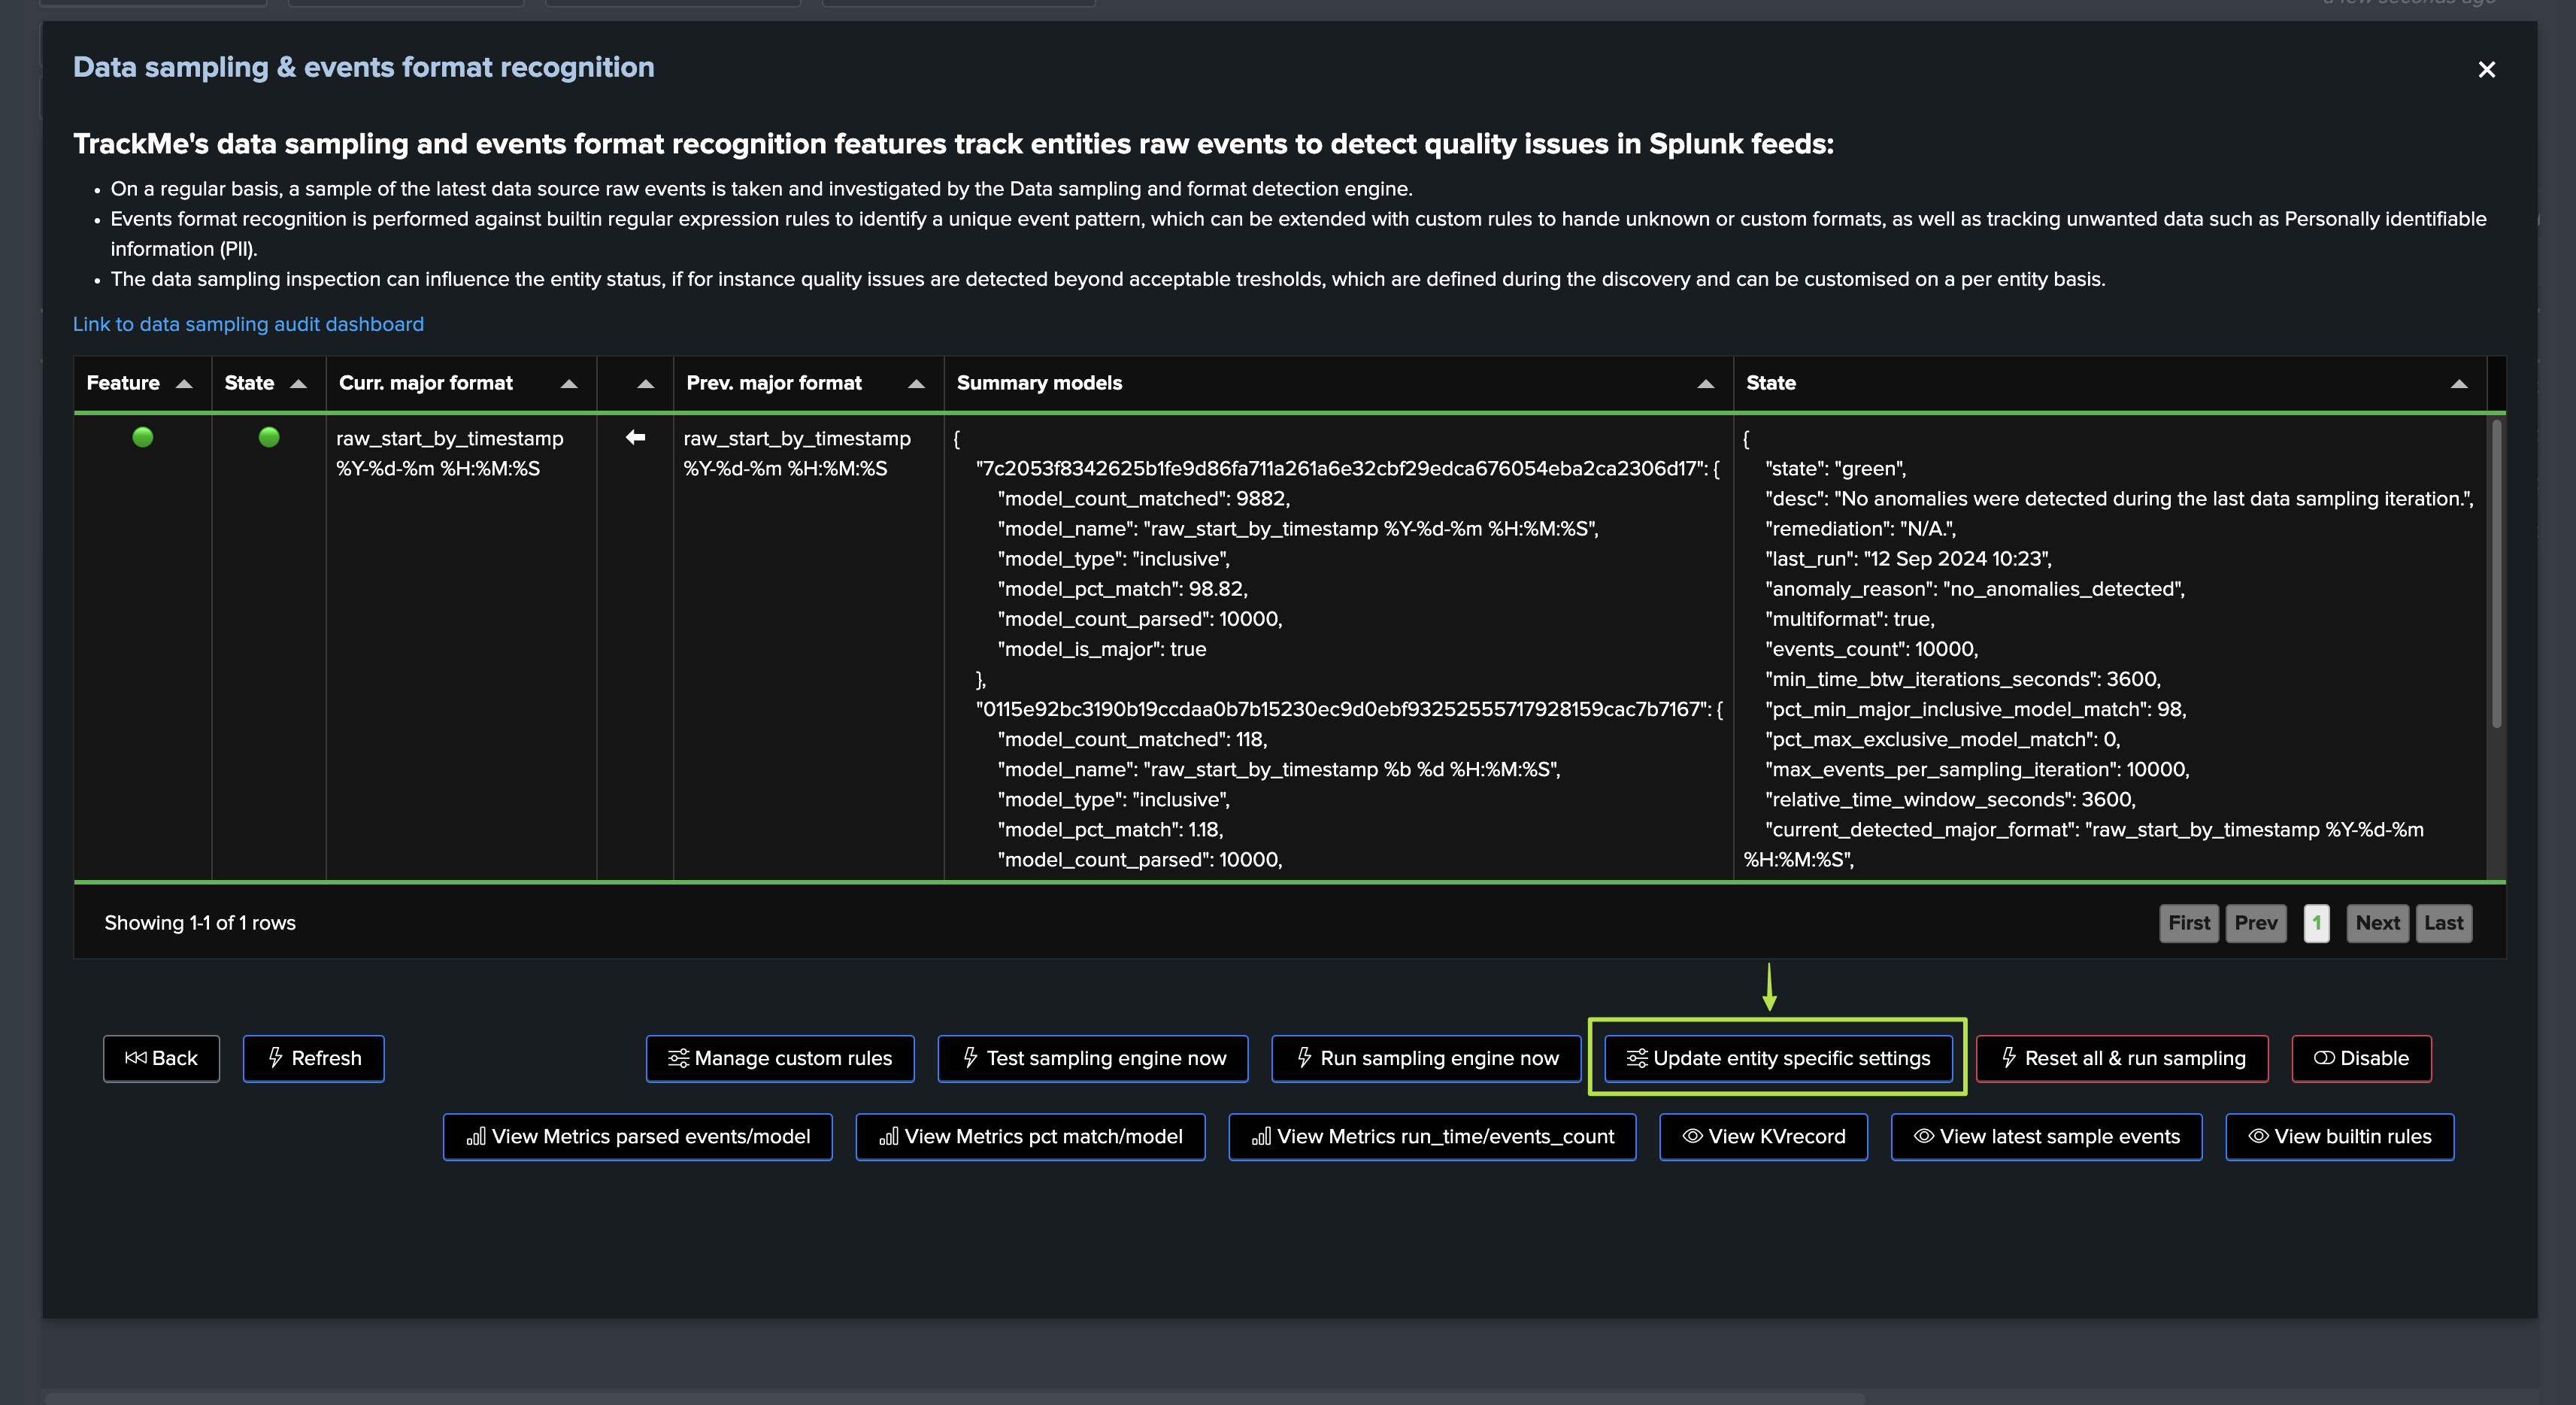Go to pagination page 1
This screenshot has width=2576, height=1405.
(x=2316, y=923)
